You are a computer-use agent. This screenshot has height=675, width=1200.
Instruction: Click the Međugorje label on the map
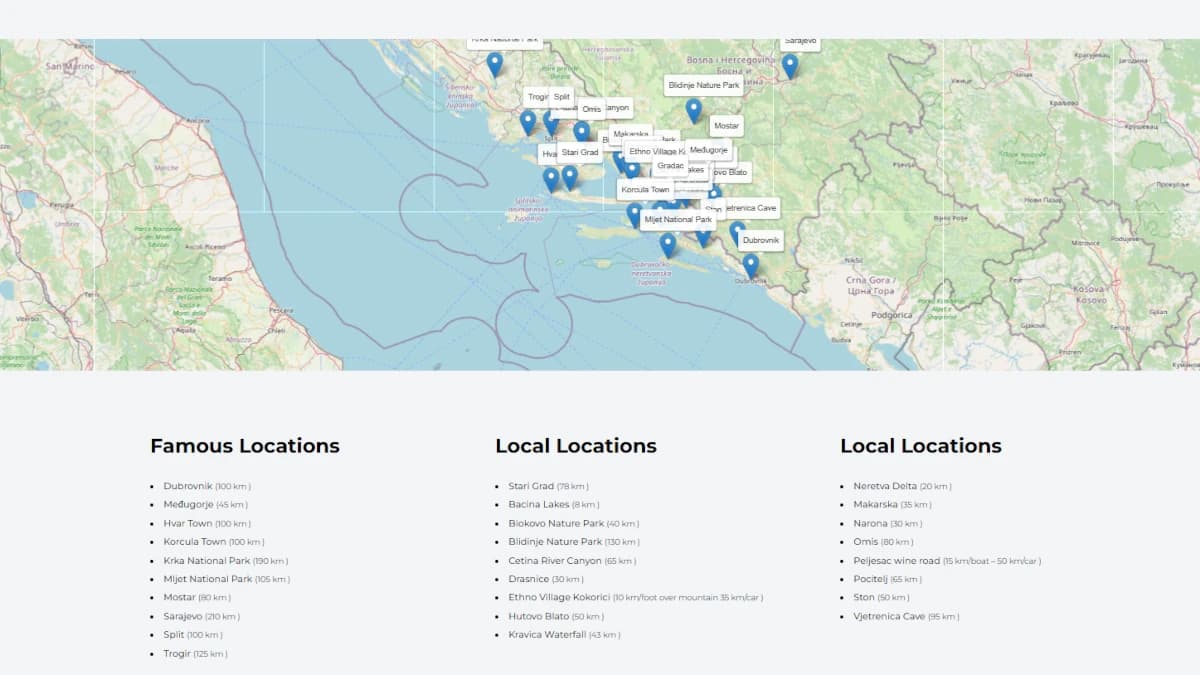(x=709, y=150)
